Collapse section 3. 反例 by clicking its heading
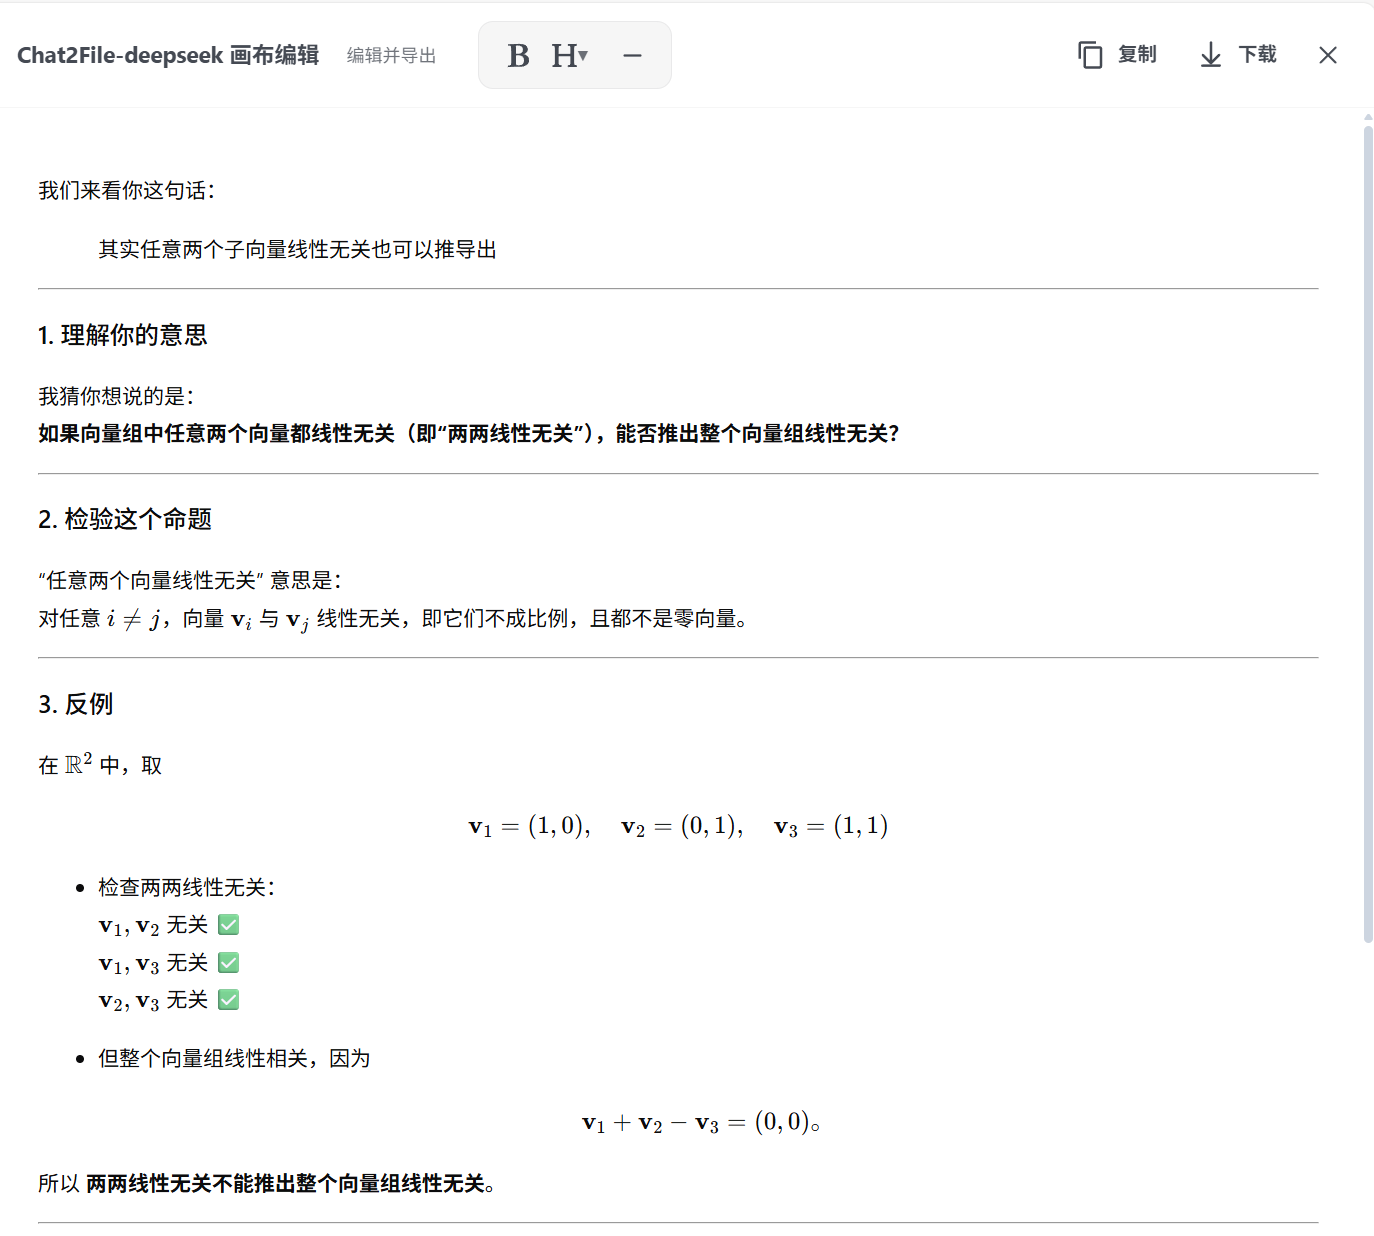The width and height of the screenshot is (1374, 1236). pyautogui.click(x=76, y=704)
